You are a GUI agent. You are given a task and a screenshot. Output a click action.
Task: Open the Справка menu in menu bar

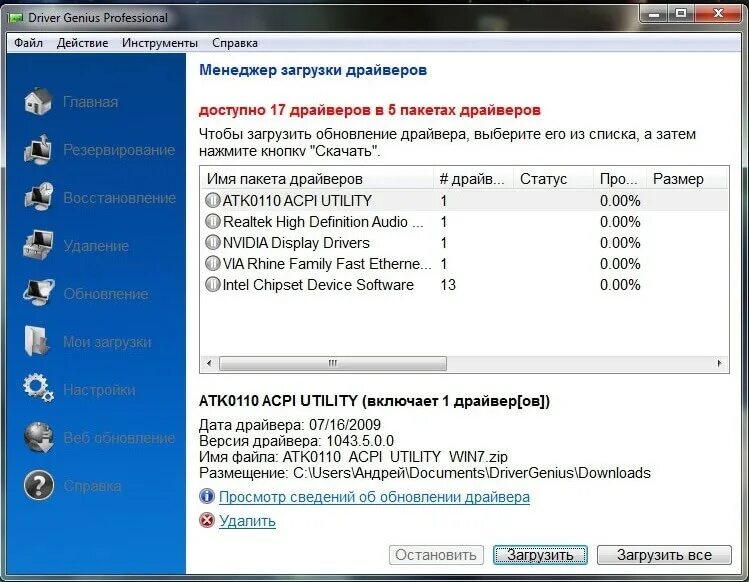pos(235,43)
